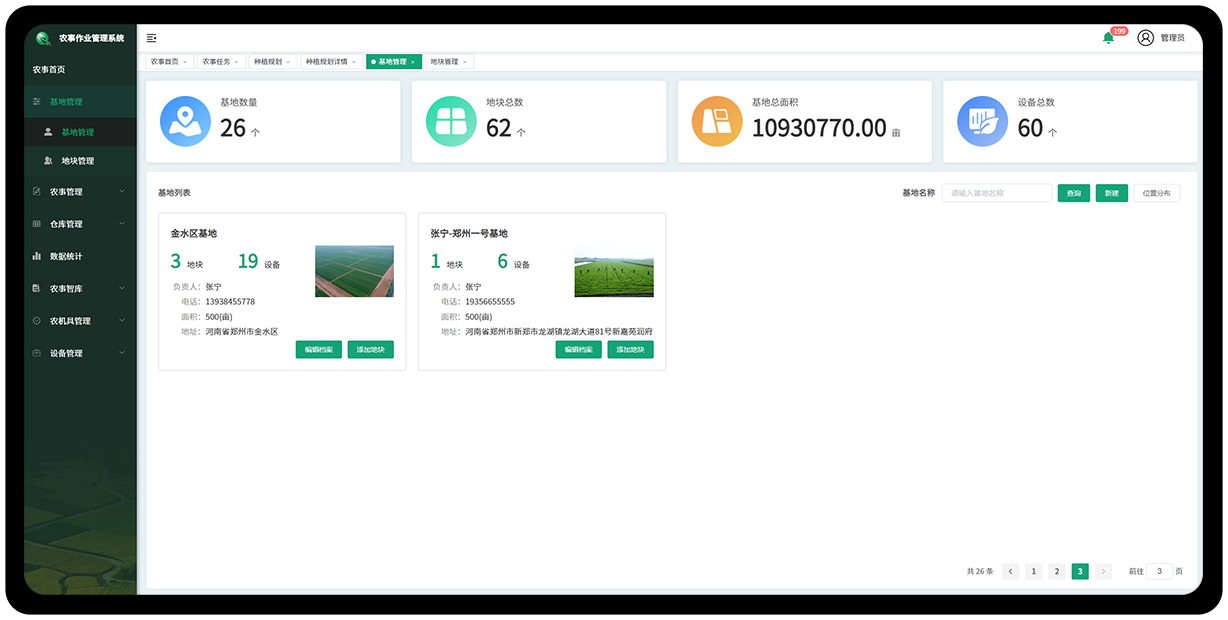Click the 管理员 user avatar icon
Viewport: 1228px width, 620px height.
pyautogui.click(x=1145, y=38)
